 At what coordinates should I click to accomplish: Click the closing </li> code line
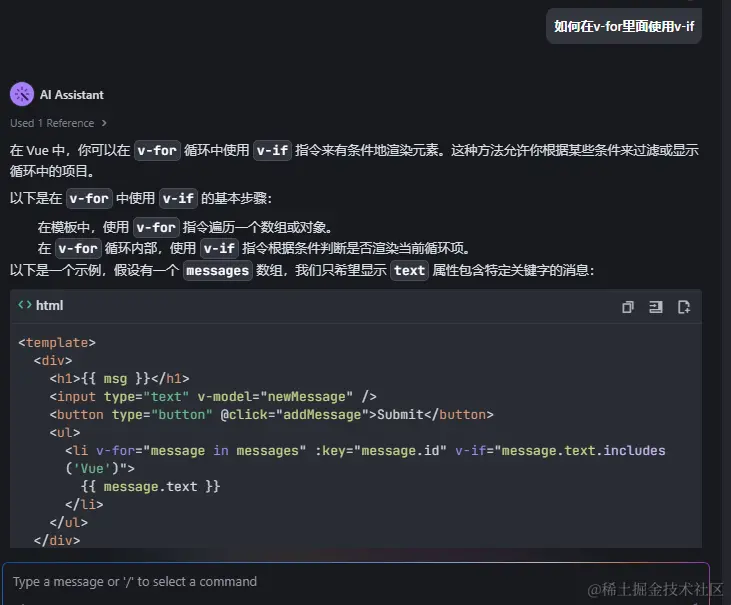click(84, 504)
